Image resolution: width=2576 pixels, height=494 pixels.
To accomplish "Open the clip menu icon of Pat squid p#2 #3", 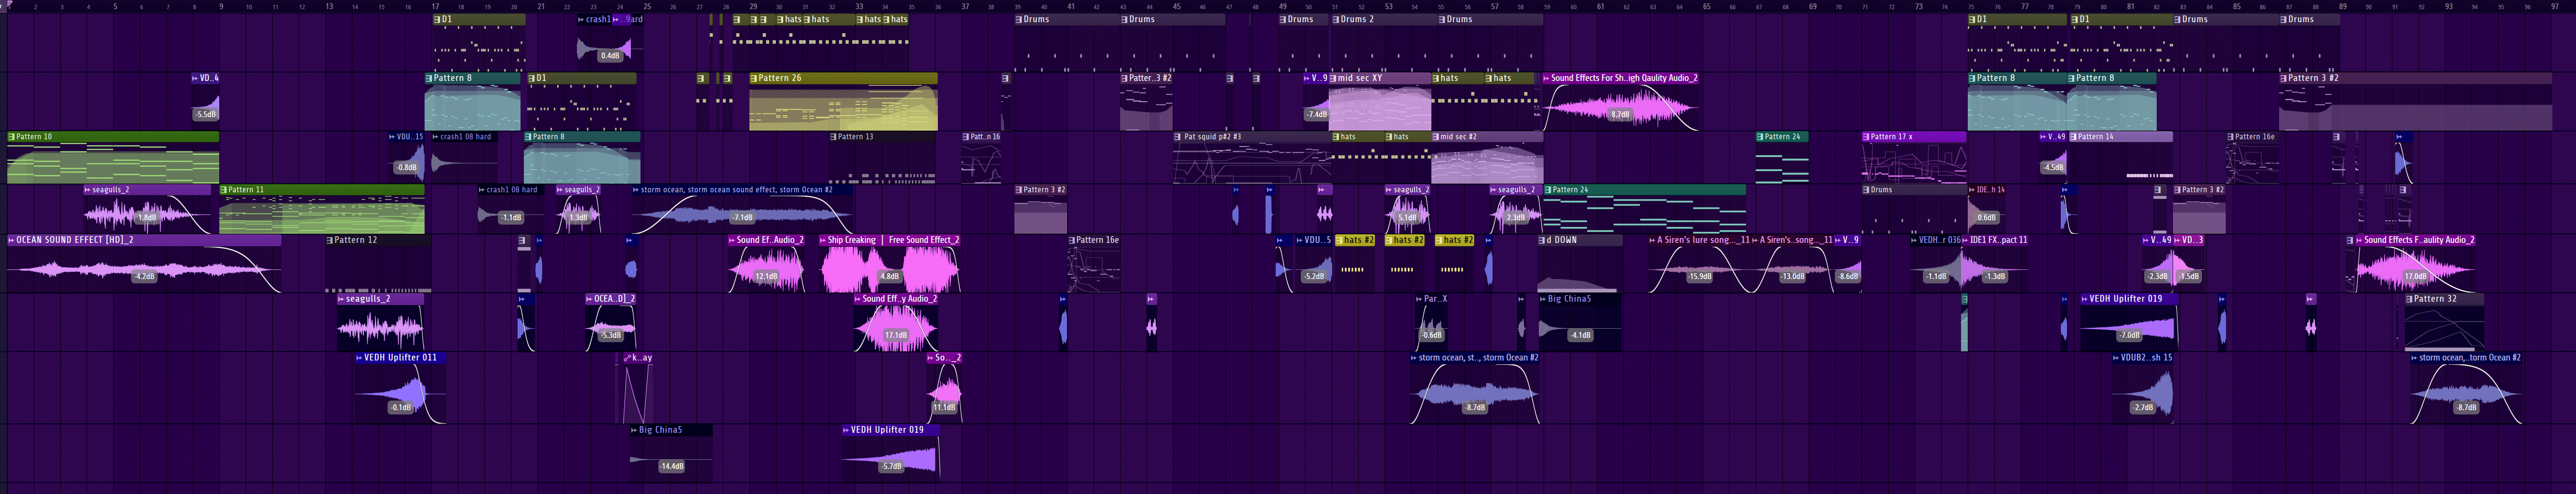I will pyautogui.click(x=1179, y=137).
